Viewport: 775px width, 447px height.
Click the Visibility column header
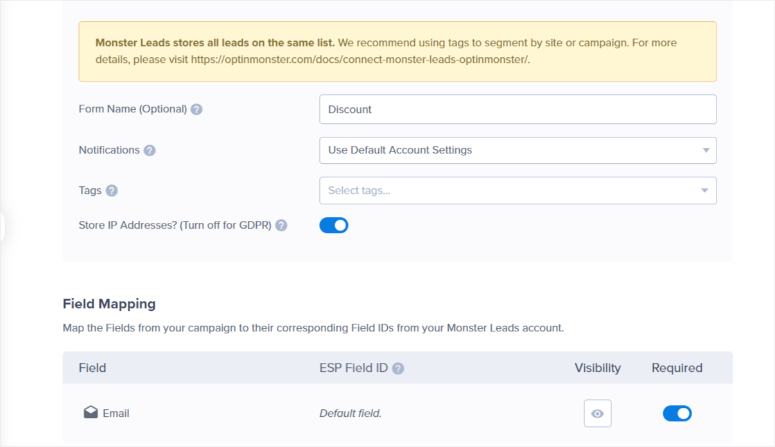[x=597, y=368]
